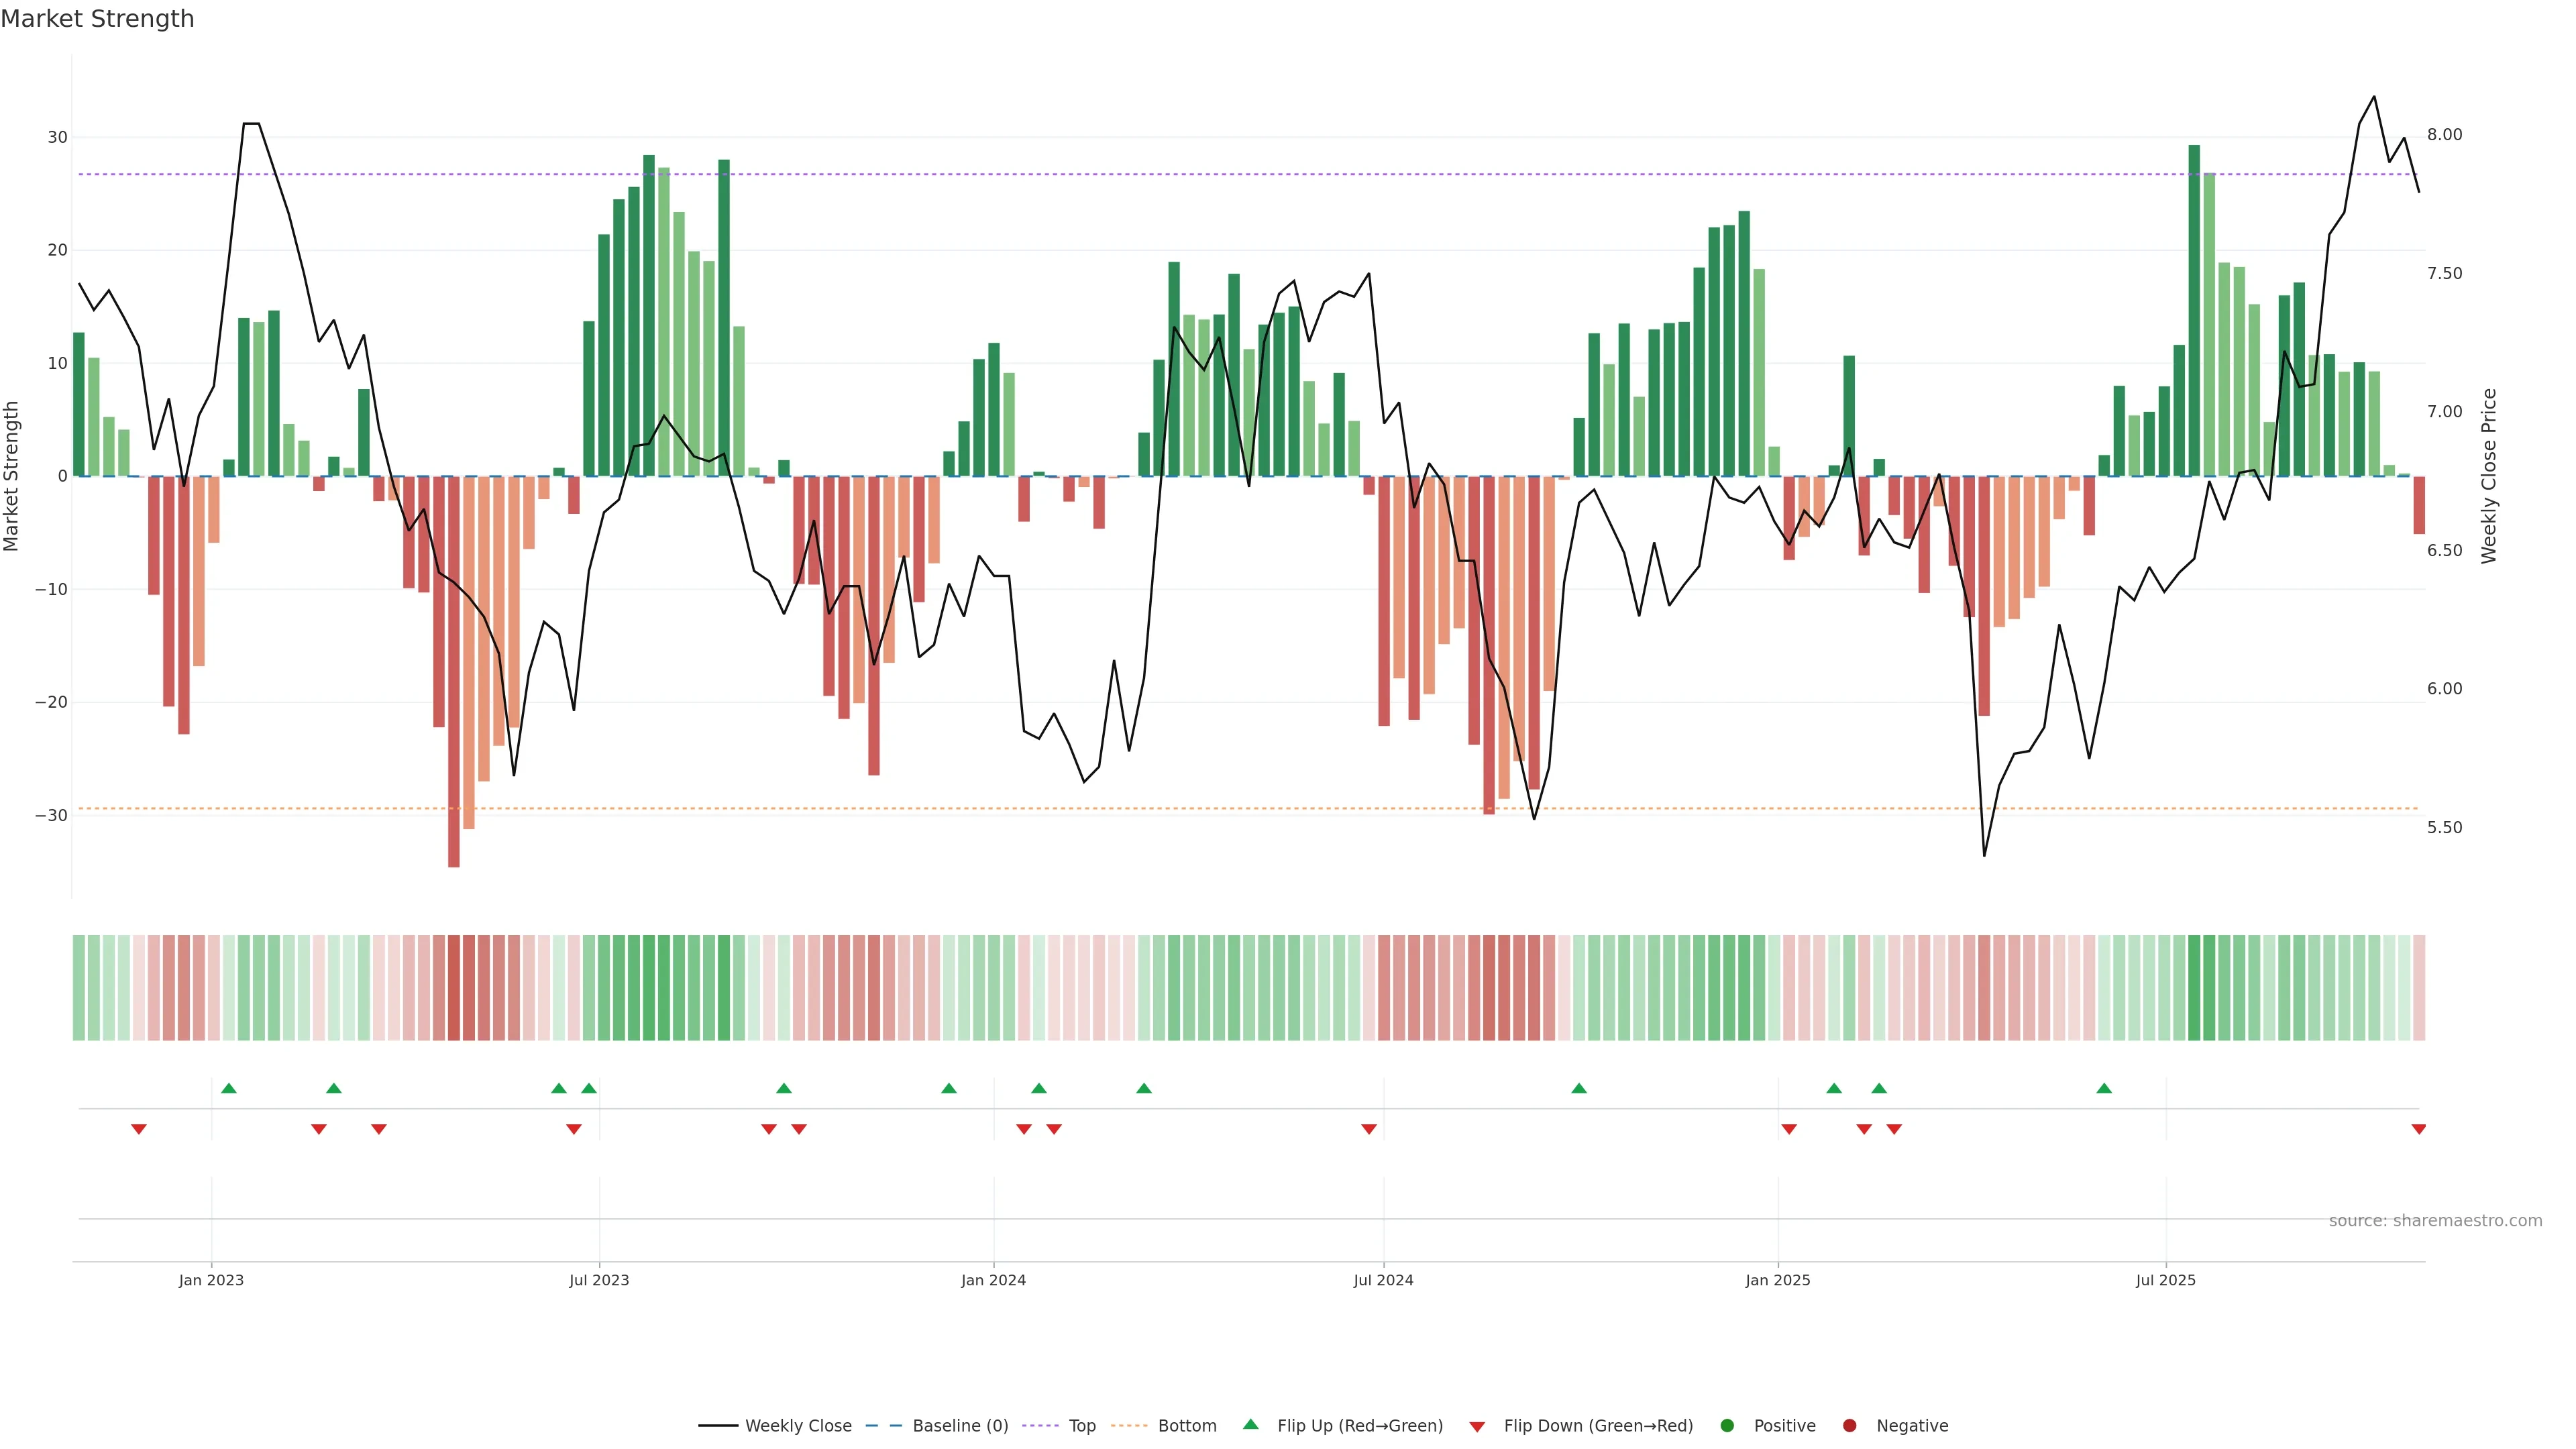The image size is (2576, 1449).
Task: Click the leftmost red flip-down triangle marker
Action: pyautogui.click(x=139, y=1129)
